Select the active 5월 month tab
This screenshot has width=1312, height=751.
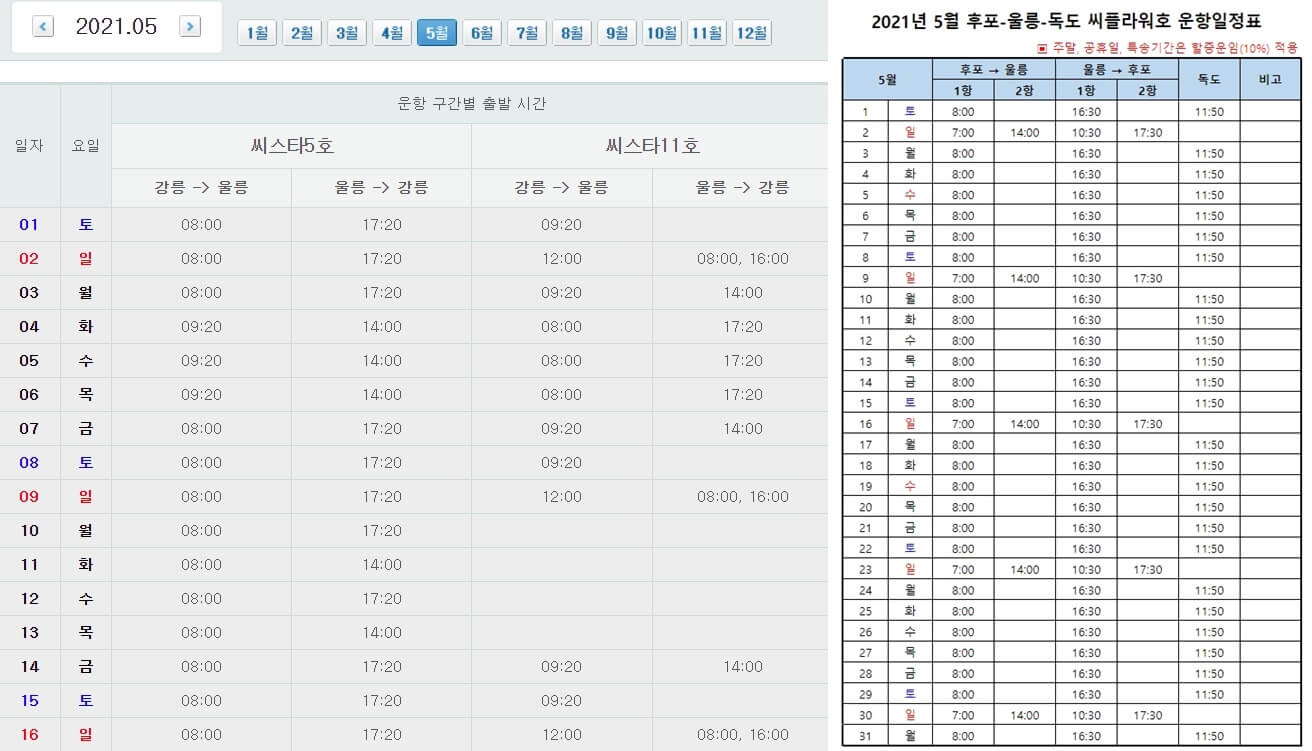437,33
